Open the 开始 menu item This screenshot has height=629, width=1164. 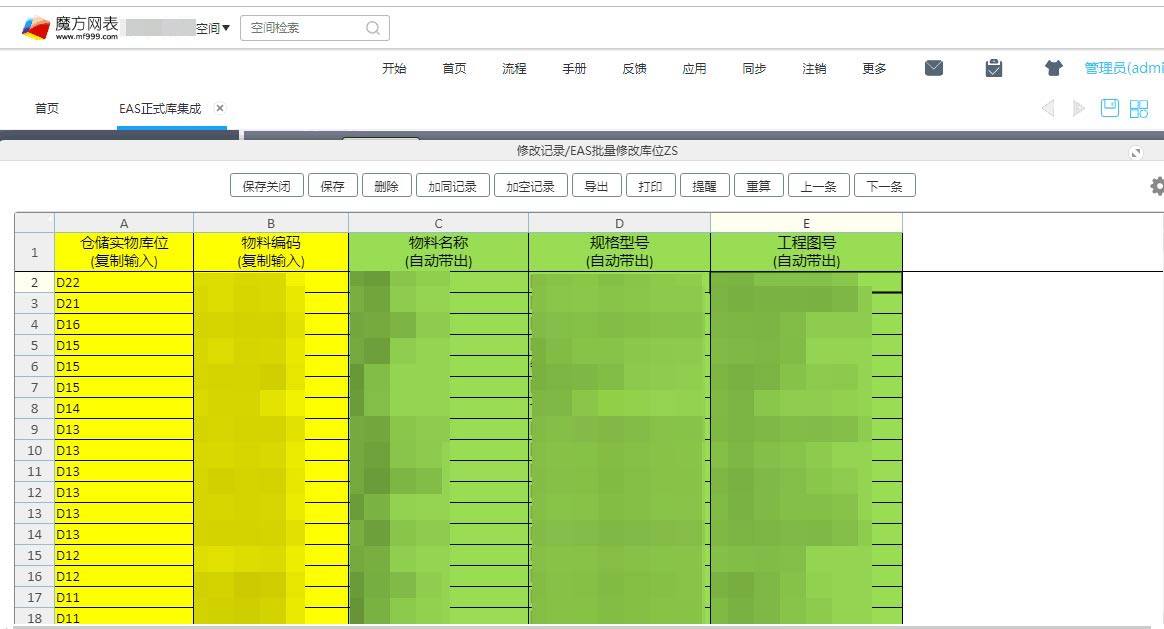tap(394, 68)
